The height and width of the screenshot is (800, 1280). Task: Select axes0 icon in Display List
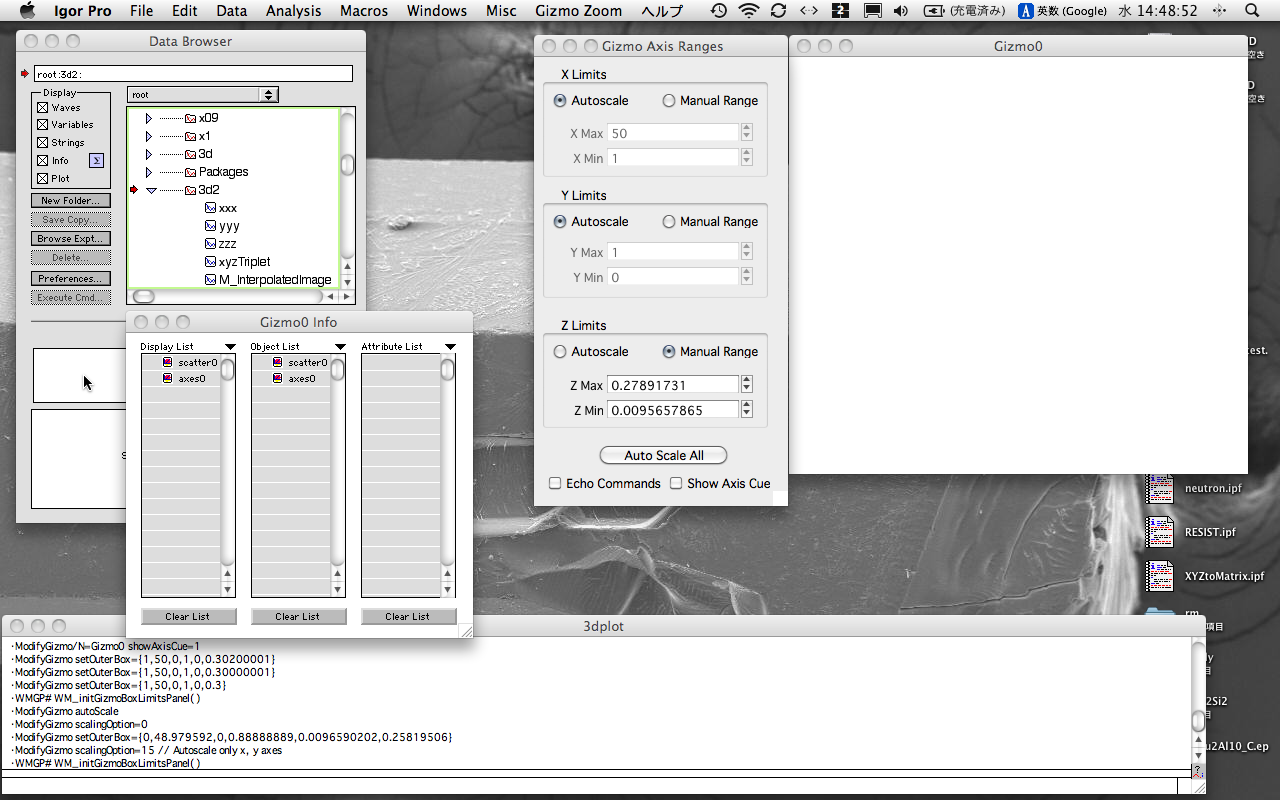tap(168, 379)
